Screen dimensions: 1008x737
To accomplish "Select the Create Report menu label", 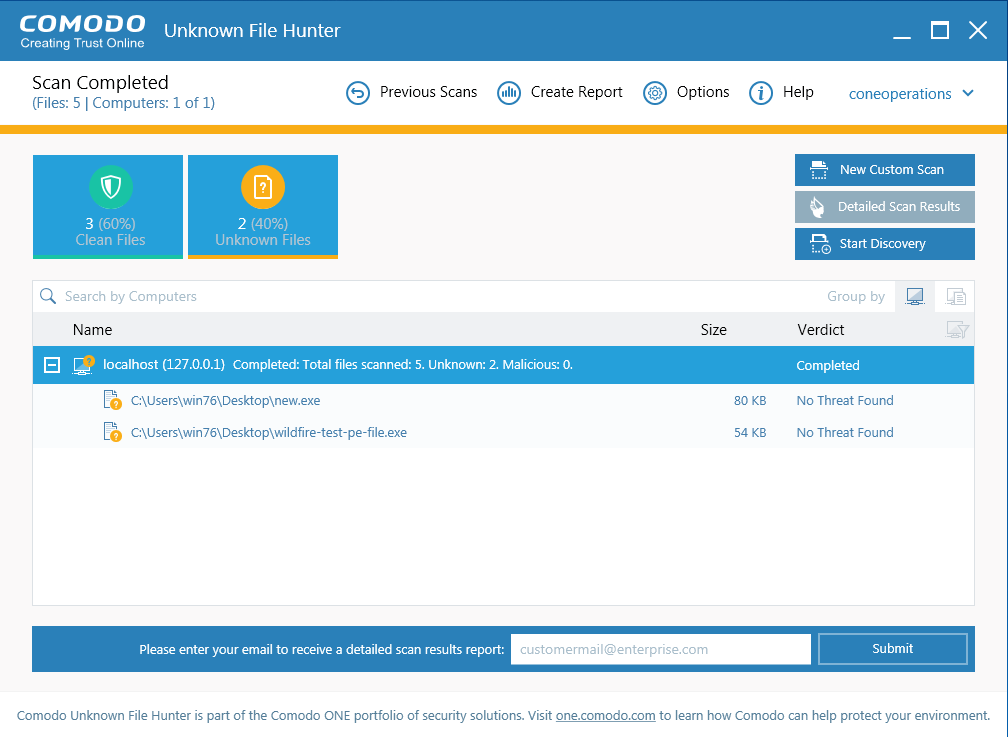I will pyautogui.click(x=577, y=92).
